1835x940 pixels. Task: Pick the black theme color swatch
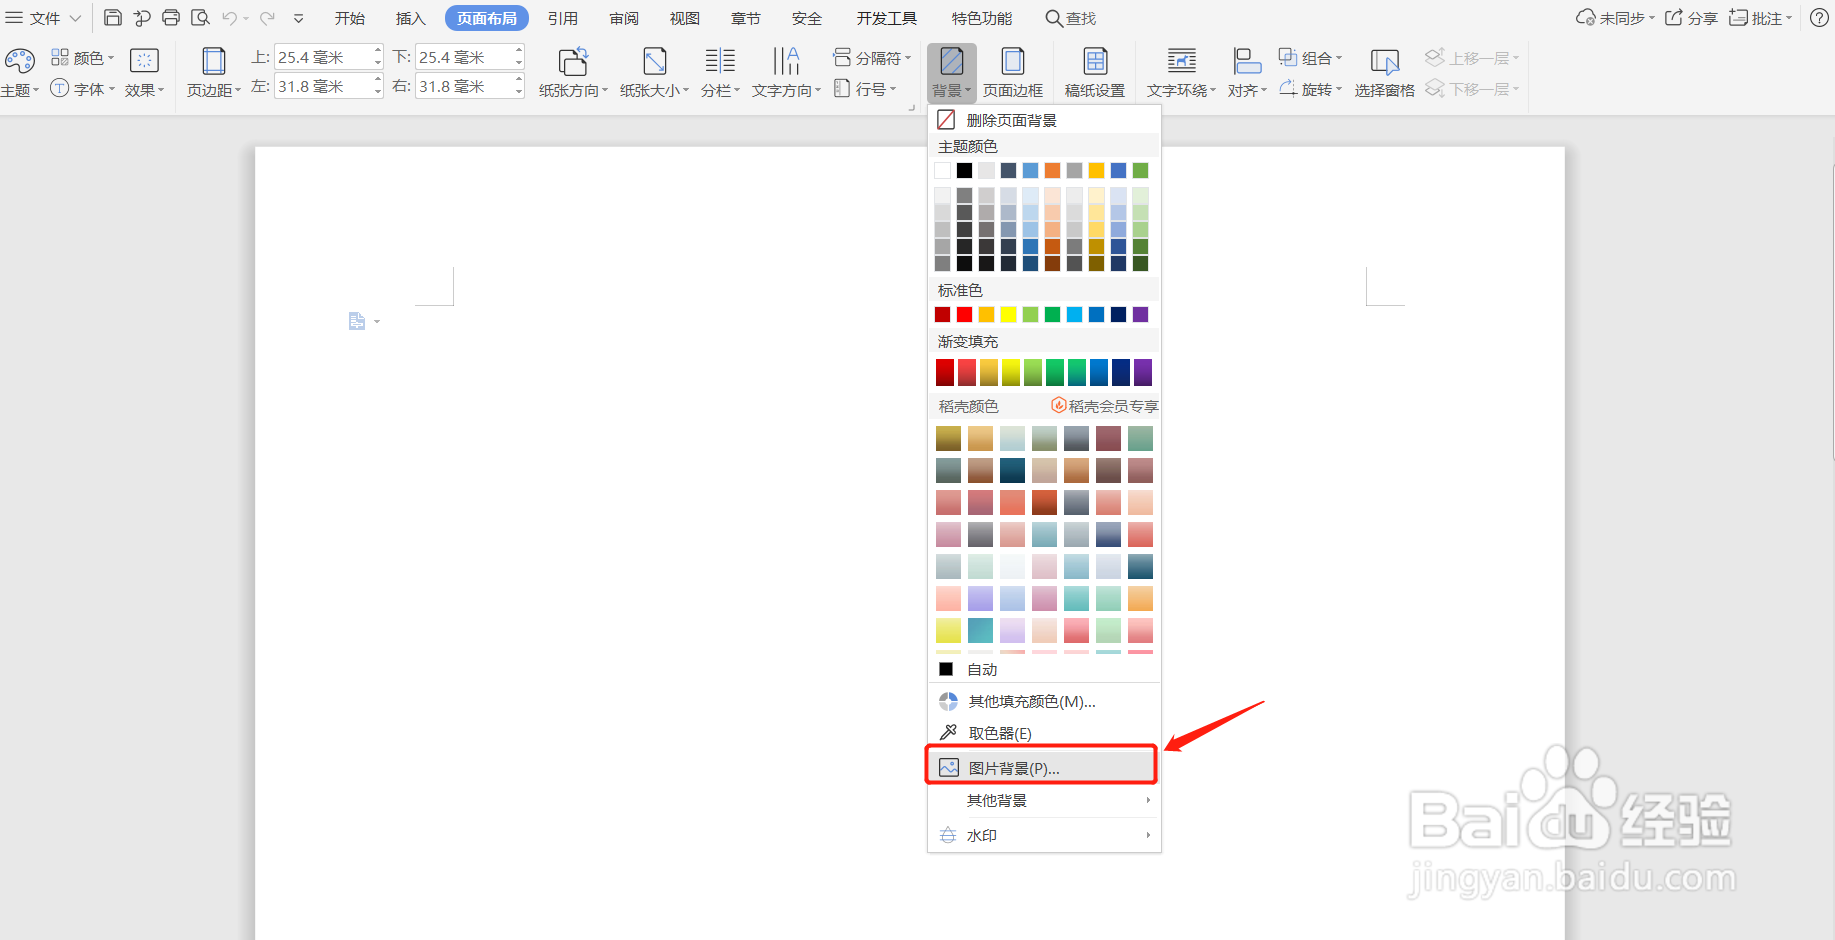pos(964,170)
